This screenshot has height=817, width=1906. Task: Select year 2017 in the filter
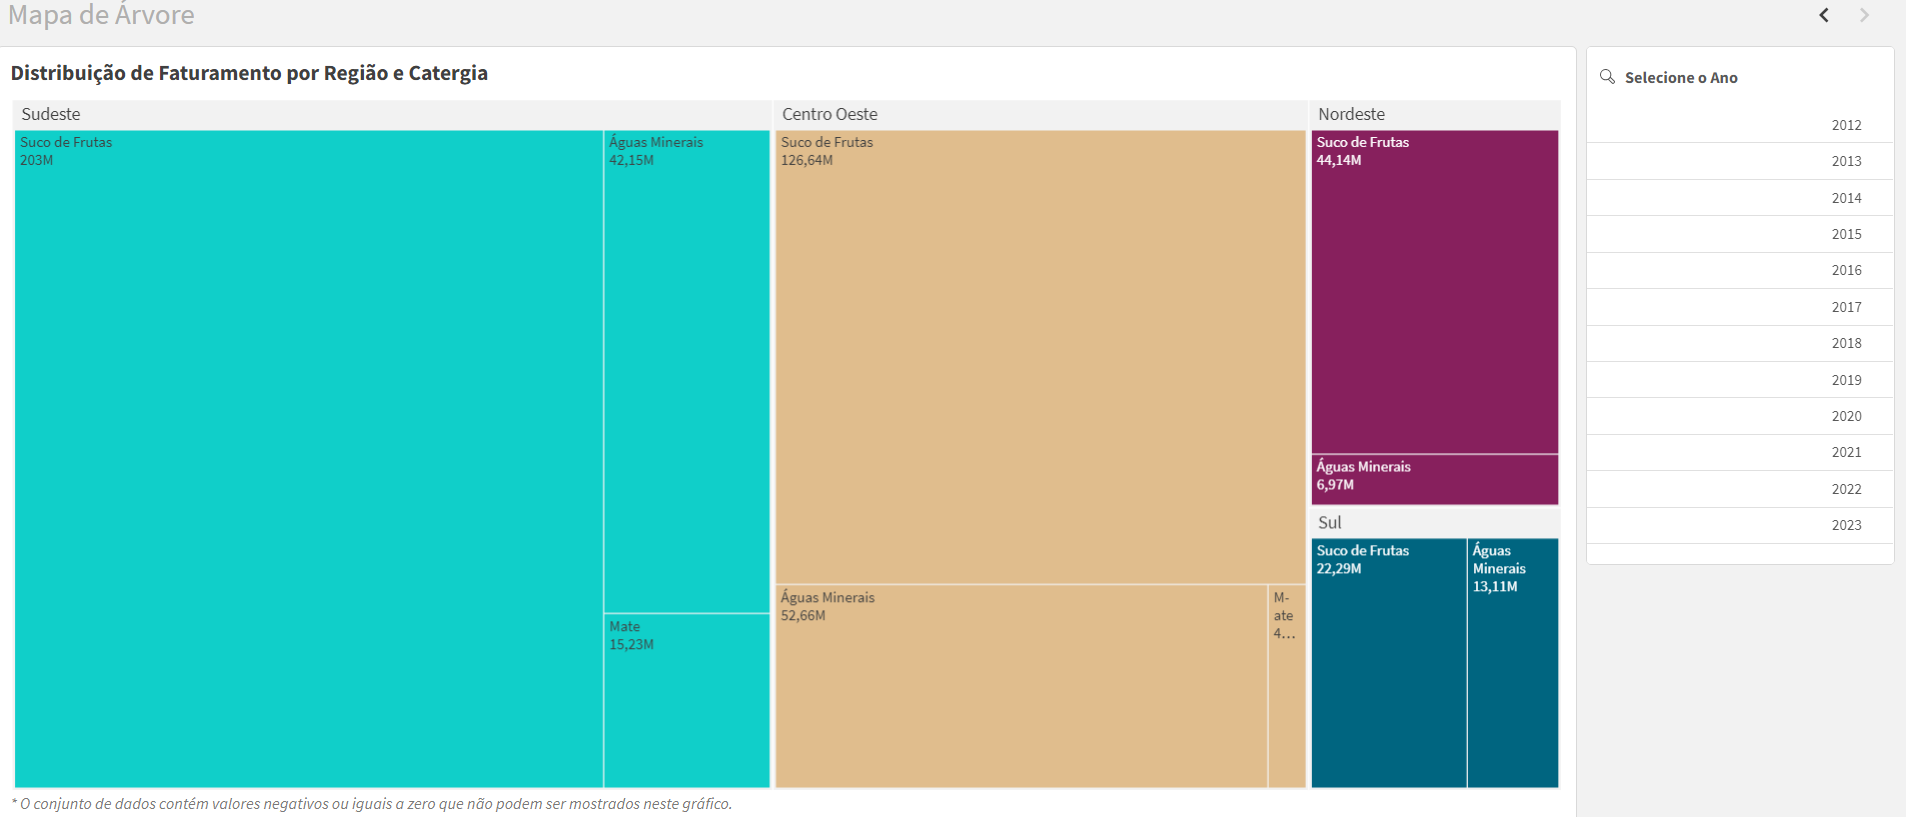pos(1740,307)
